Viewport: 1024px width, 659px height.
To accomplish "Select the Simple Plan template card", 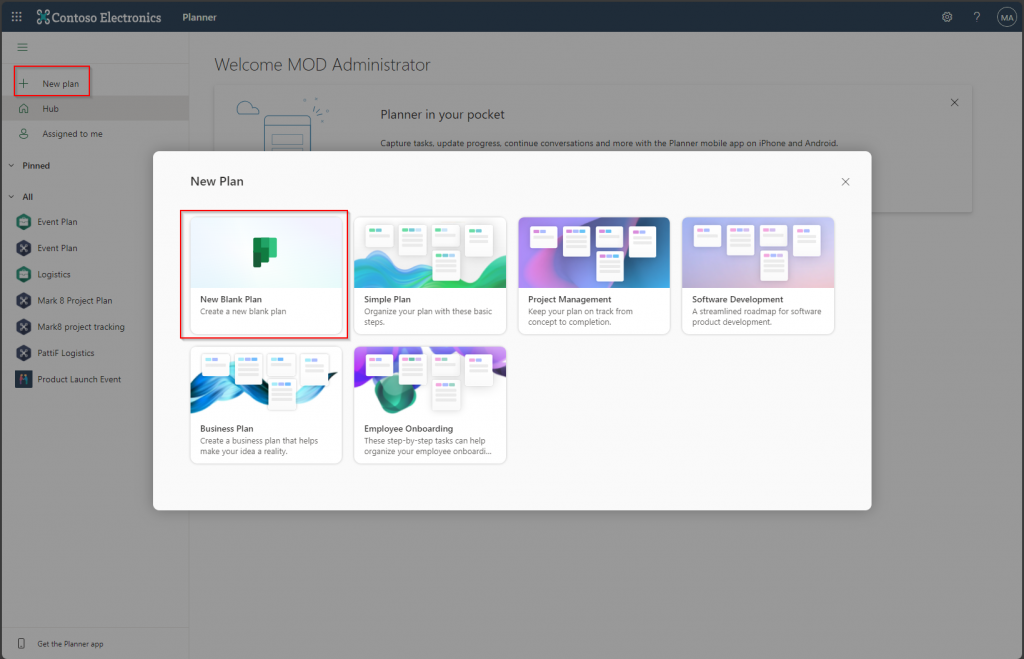I will pyautogui.click(x=430, y=276).
